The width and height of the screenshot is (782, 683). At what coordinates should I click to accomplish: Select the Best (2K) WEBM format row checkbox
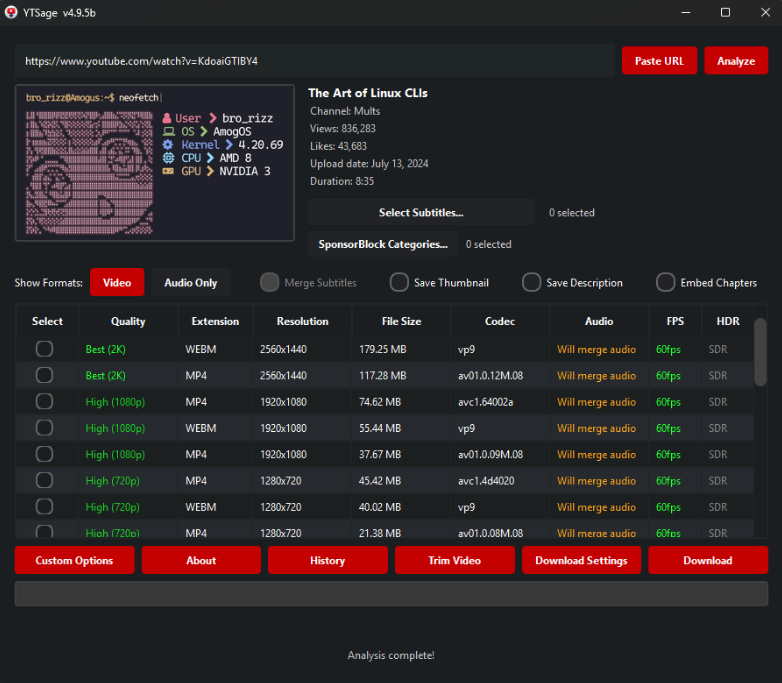[45, 349]
